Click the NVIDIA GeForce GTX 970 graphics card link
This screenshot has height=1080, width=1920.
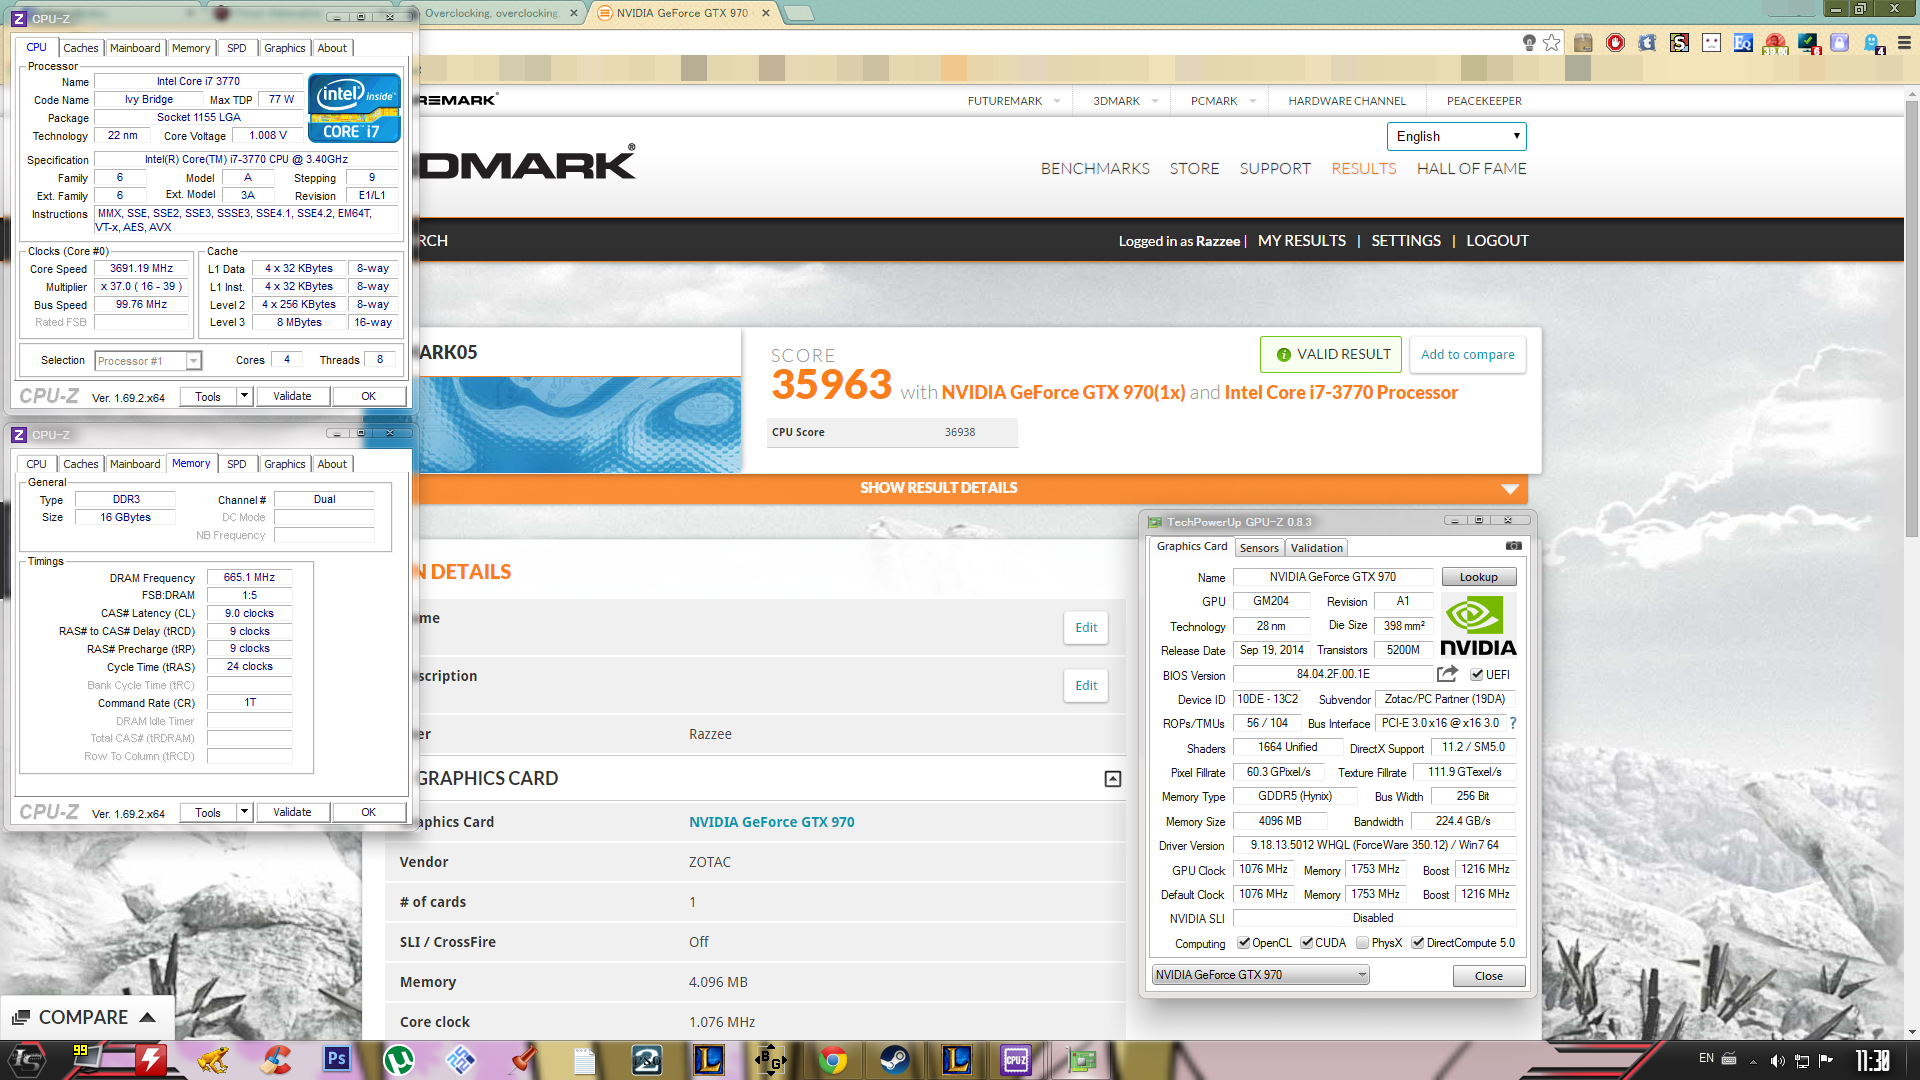click(771, 822)
